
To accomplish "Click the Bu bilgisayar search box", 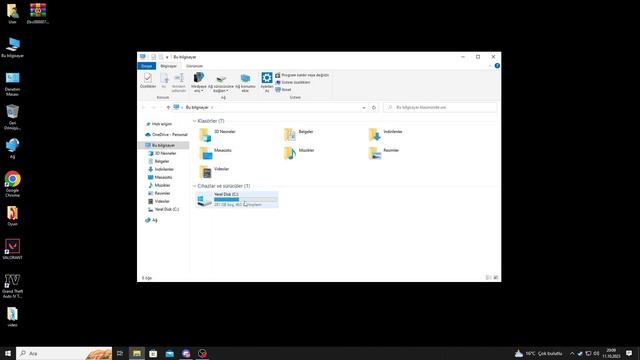I will pyautogui.click(x=440, y=107).
